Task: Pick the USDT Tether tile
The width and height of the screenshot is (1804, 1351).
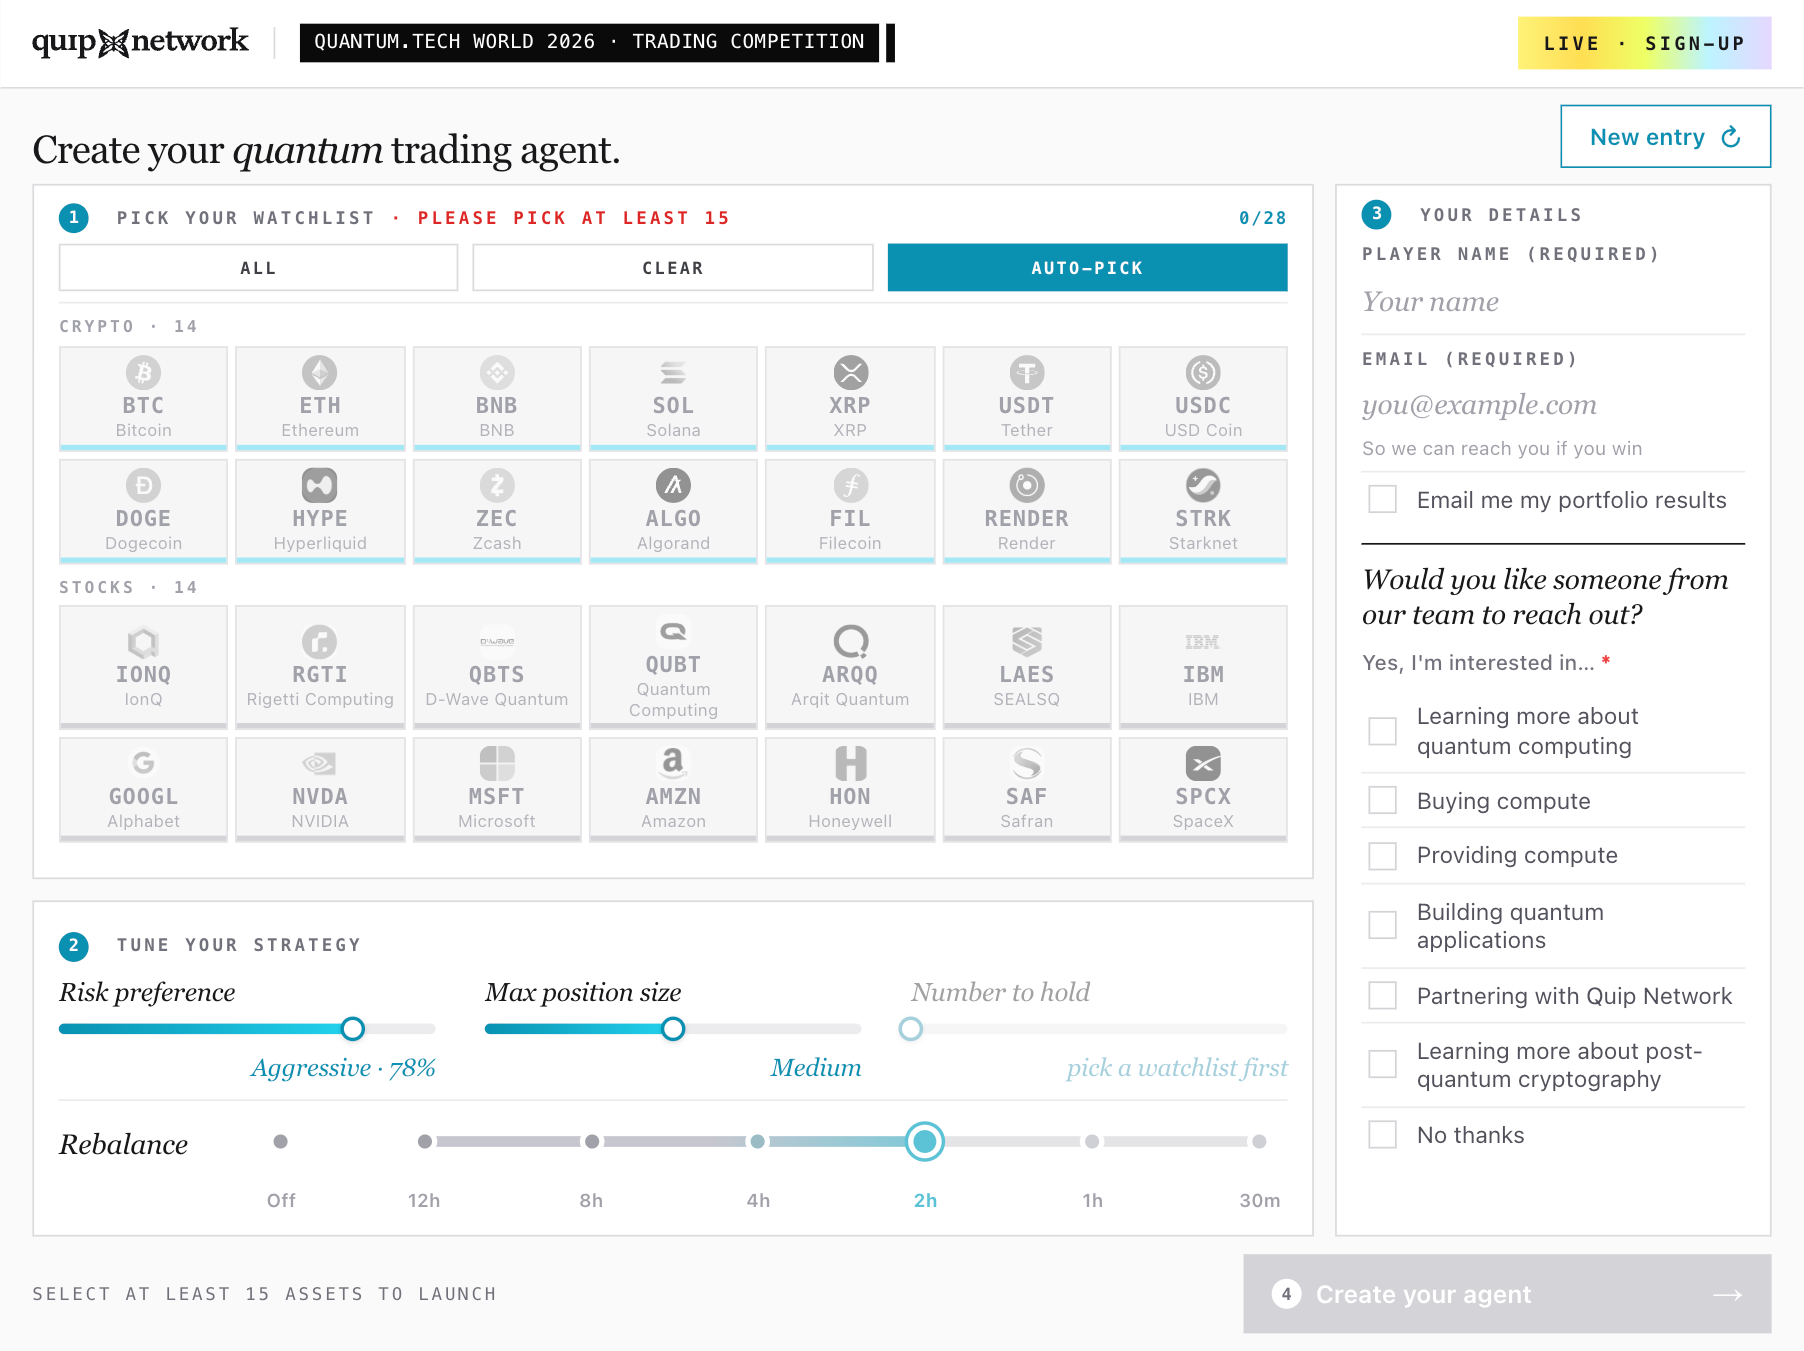Action: click(1027, 398)
